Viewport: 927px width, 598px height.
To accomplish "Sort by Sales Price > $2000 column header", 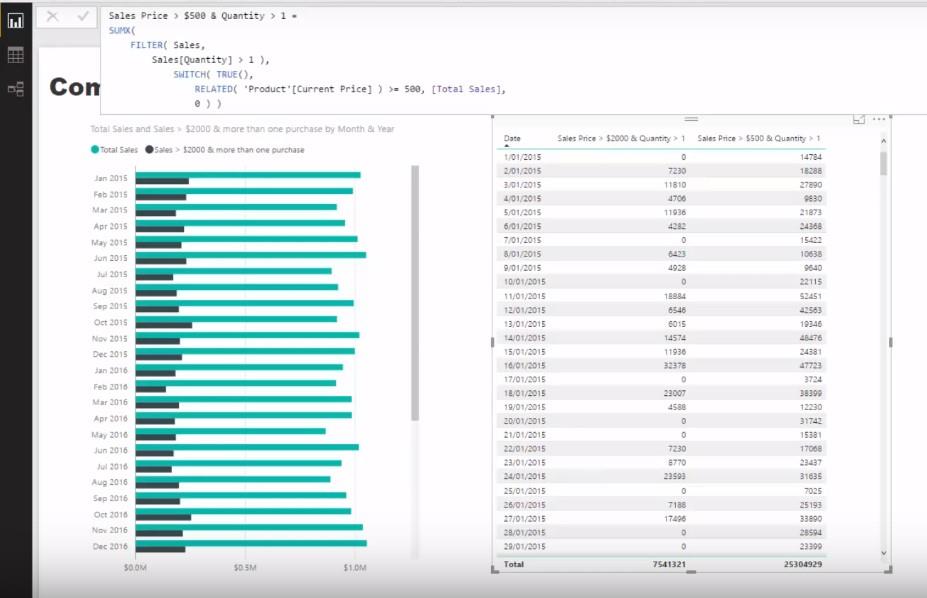I will coord(621,138).
